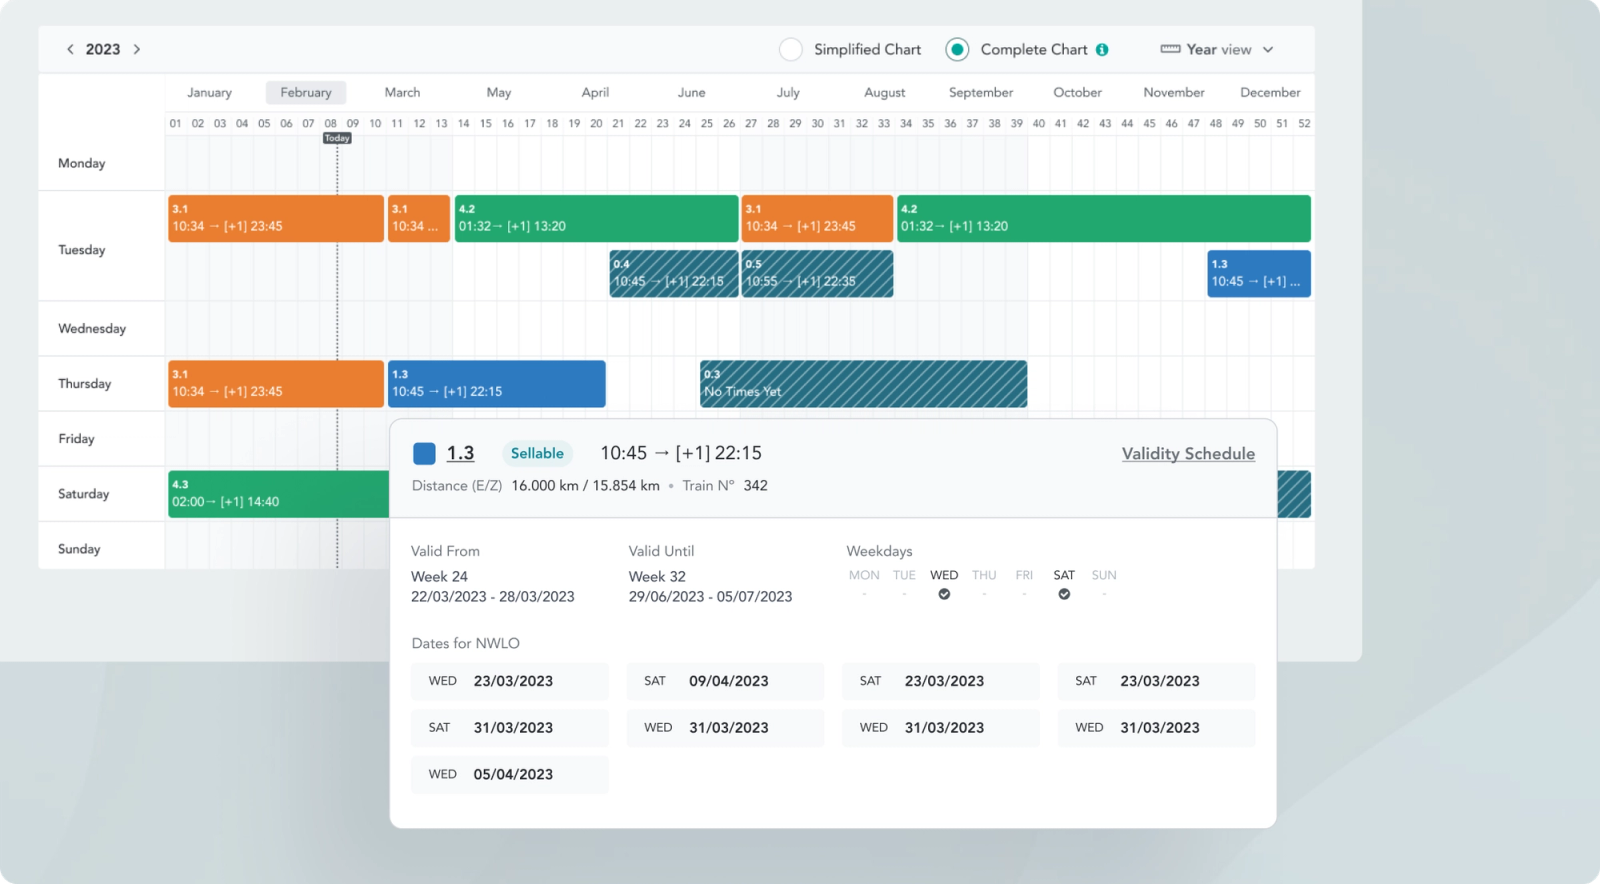Click the blue color swatch beside 1.3
Screen dimensions: 1600x884
coord(424,453)
